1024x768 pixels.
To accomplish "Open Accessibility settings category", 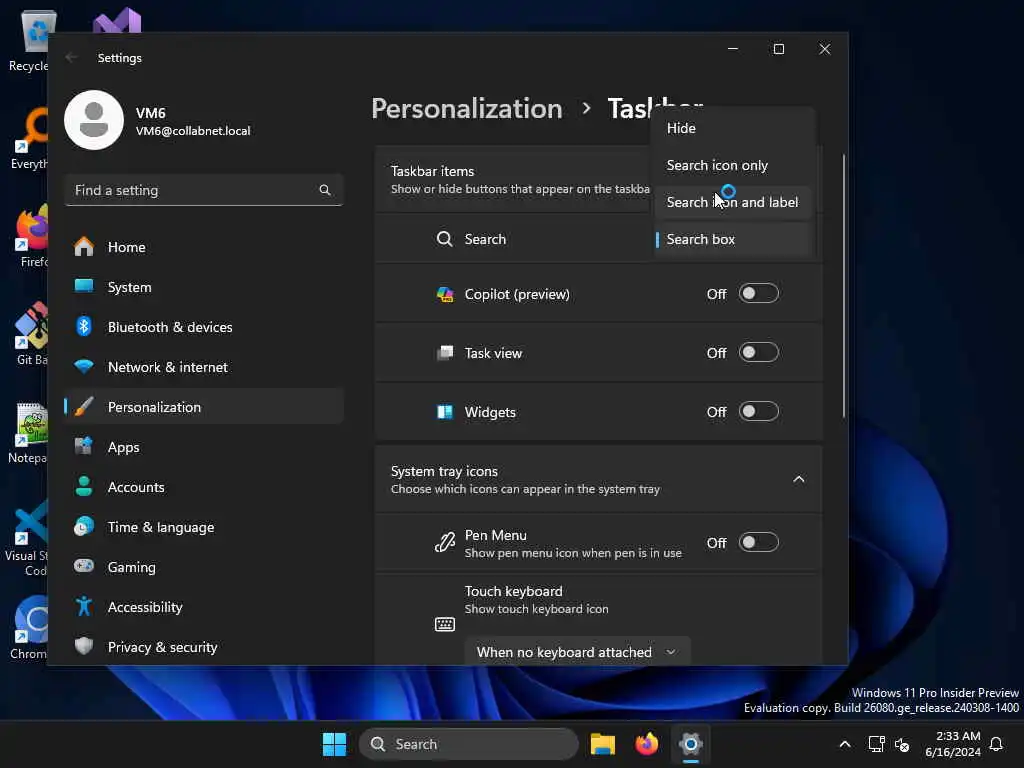I will point(204,607).
